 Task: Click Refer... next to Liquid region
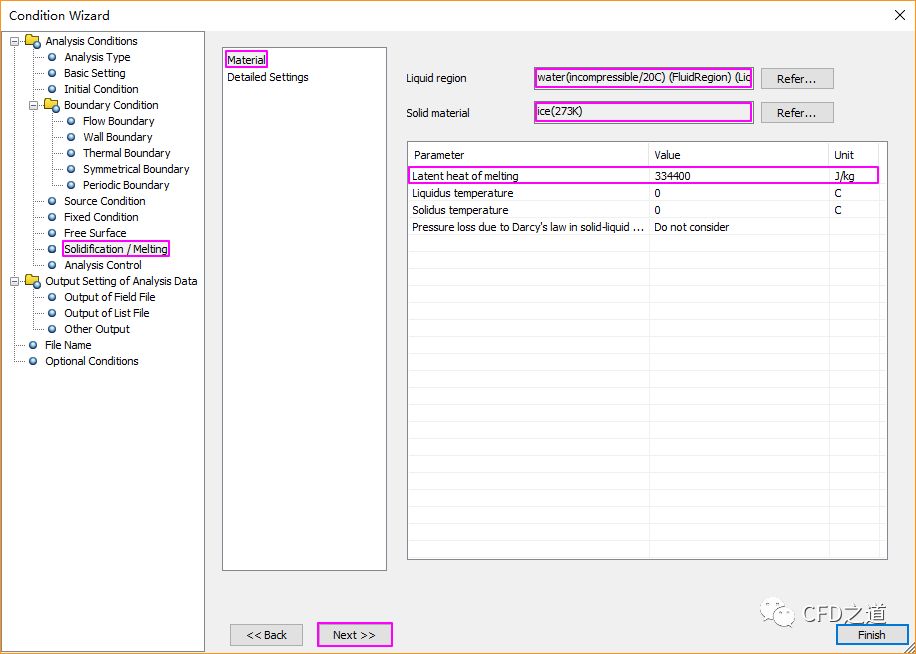tap(796, 79)
